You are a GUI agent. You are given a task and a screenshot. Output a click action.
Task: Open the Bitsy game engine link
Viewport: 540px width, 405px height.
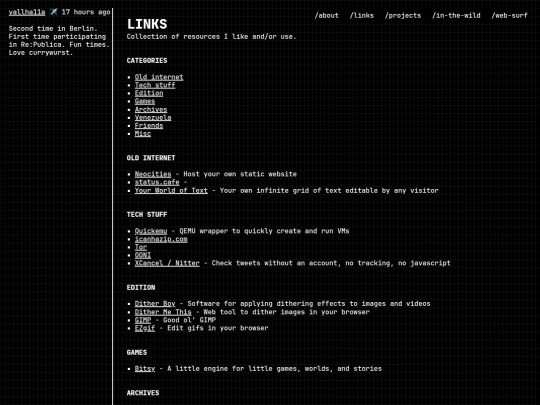(145, 369)
